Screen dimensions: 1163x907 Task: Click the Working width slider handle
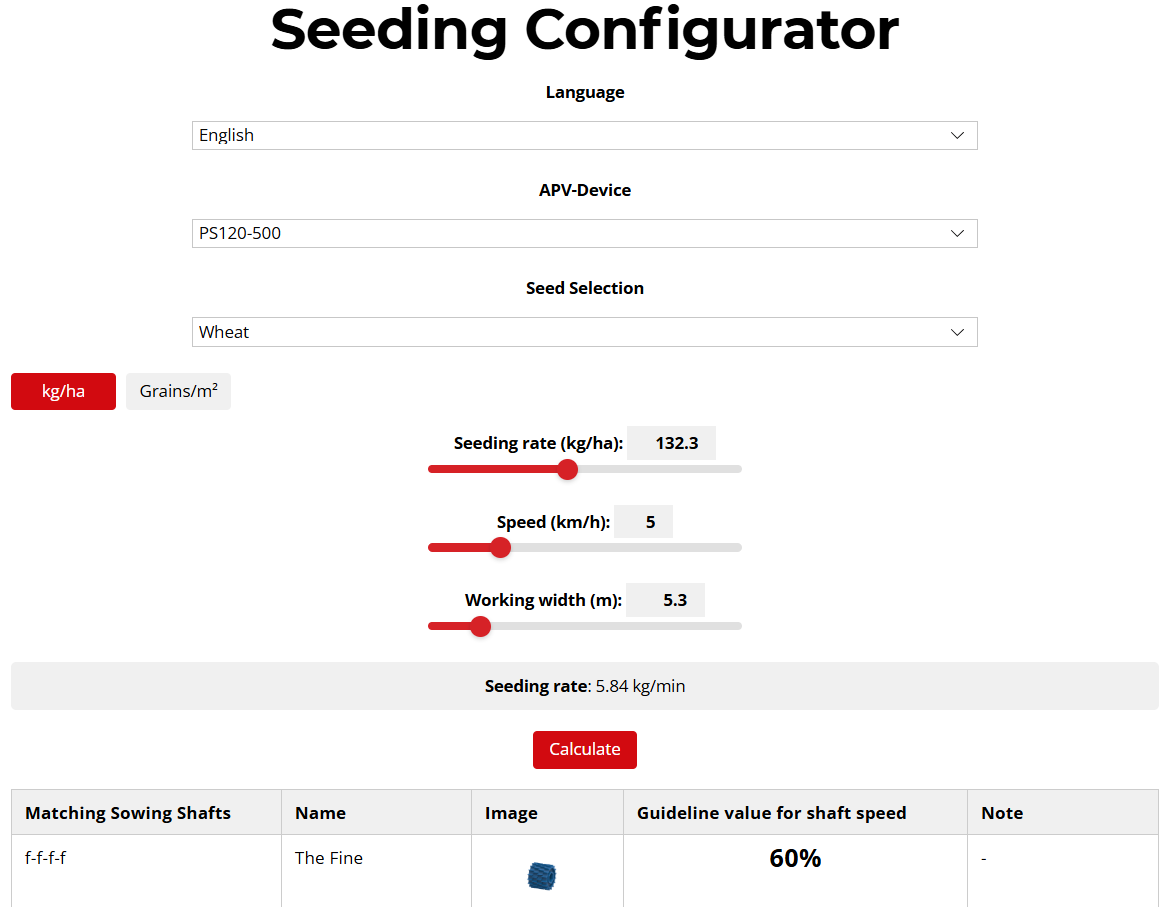coord(480,626)
